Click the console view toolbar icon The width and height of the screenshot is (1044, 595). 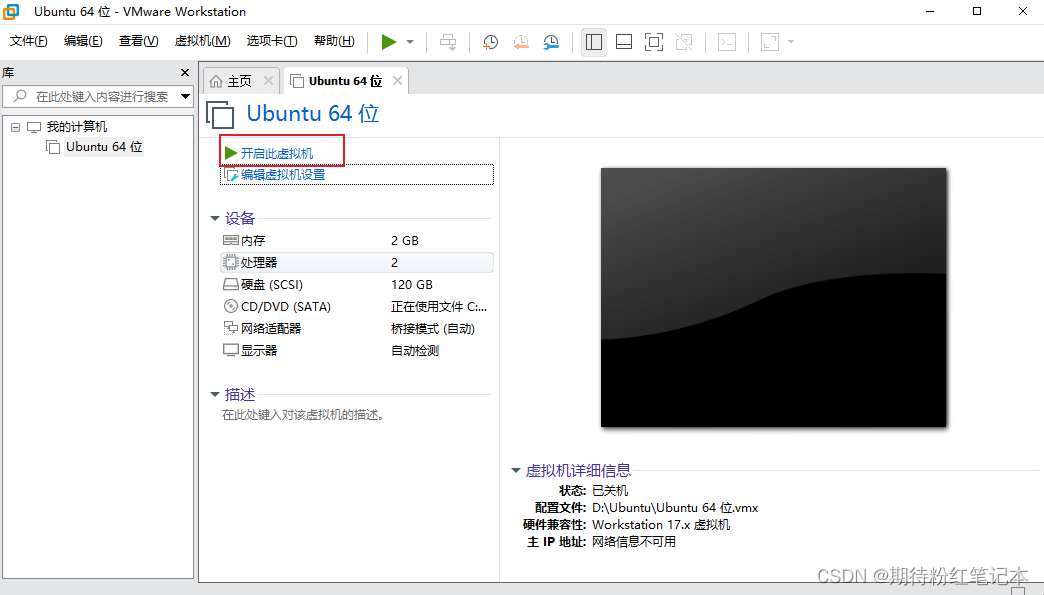pyautogui.click(x=726, y=42)
